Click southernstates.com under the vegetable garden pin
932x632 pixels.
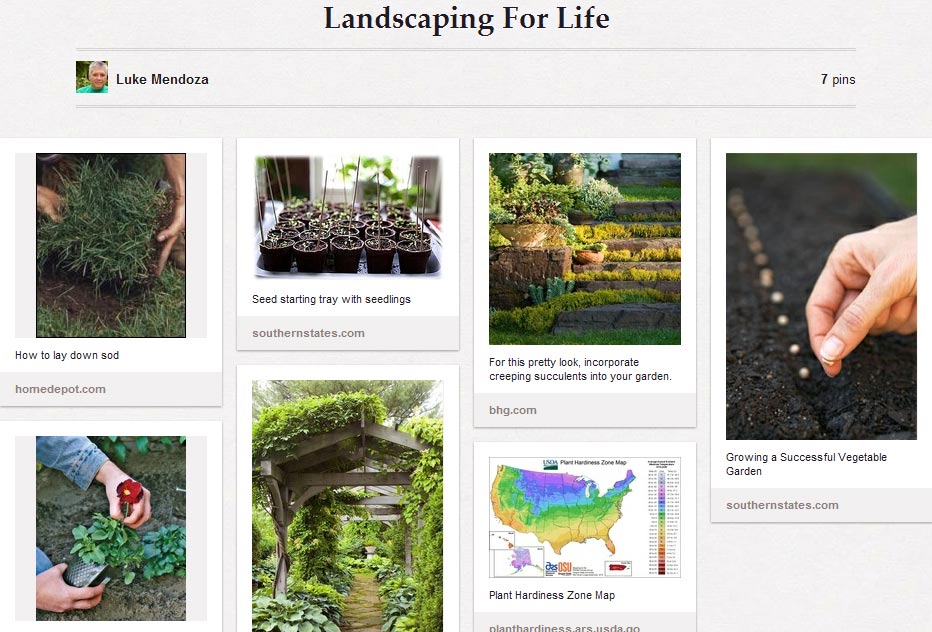784,506
